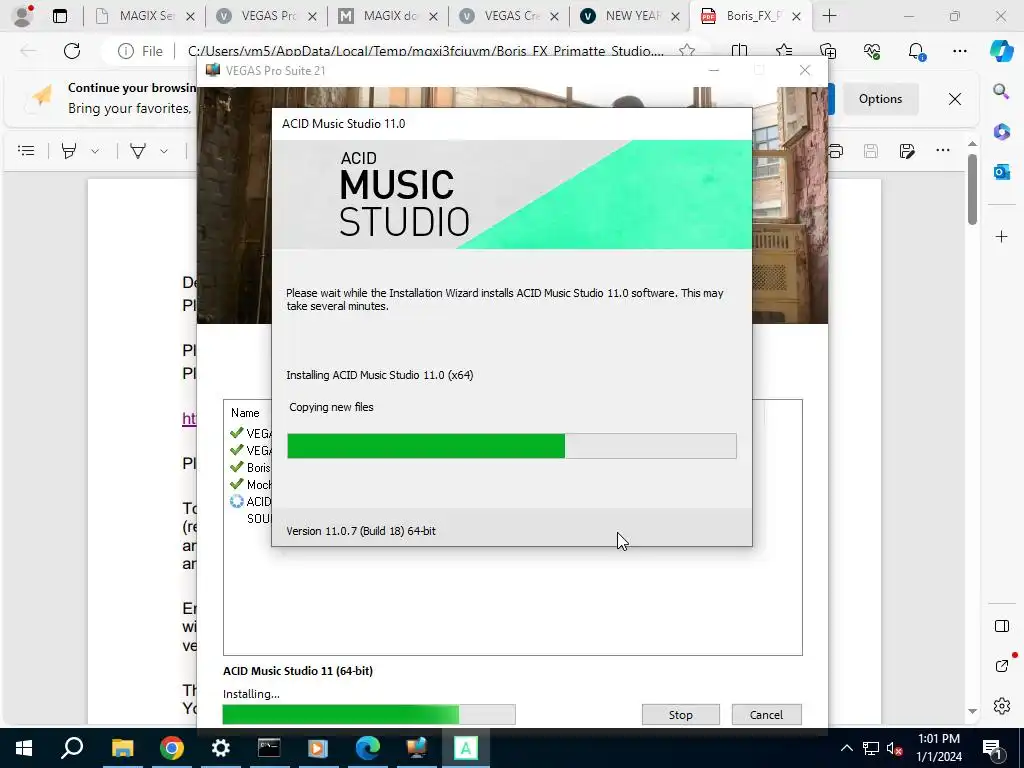The width and height of the screenshot is (1024, 768).
Task: Click the PDF save icon
Action: [871, 151]
